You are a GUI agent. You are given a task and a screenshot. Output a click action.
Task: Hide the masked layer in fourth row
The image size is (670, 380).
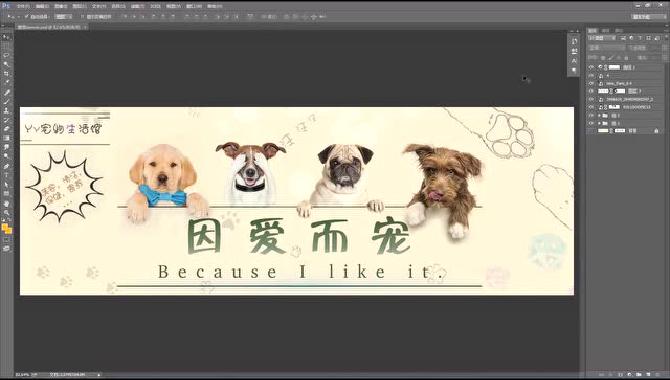(591, 91)
